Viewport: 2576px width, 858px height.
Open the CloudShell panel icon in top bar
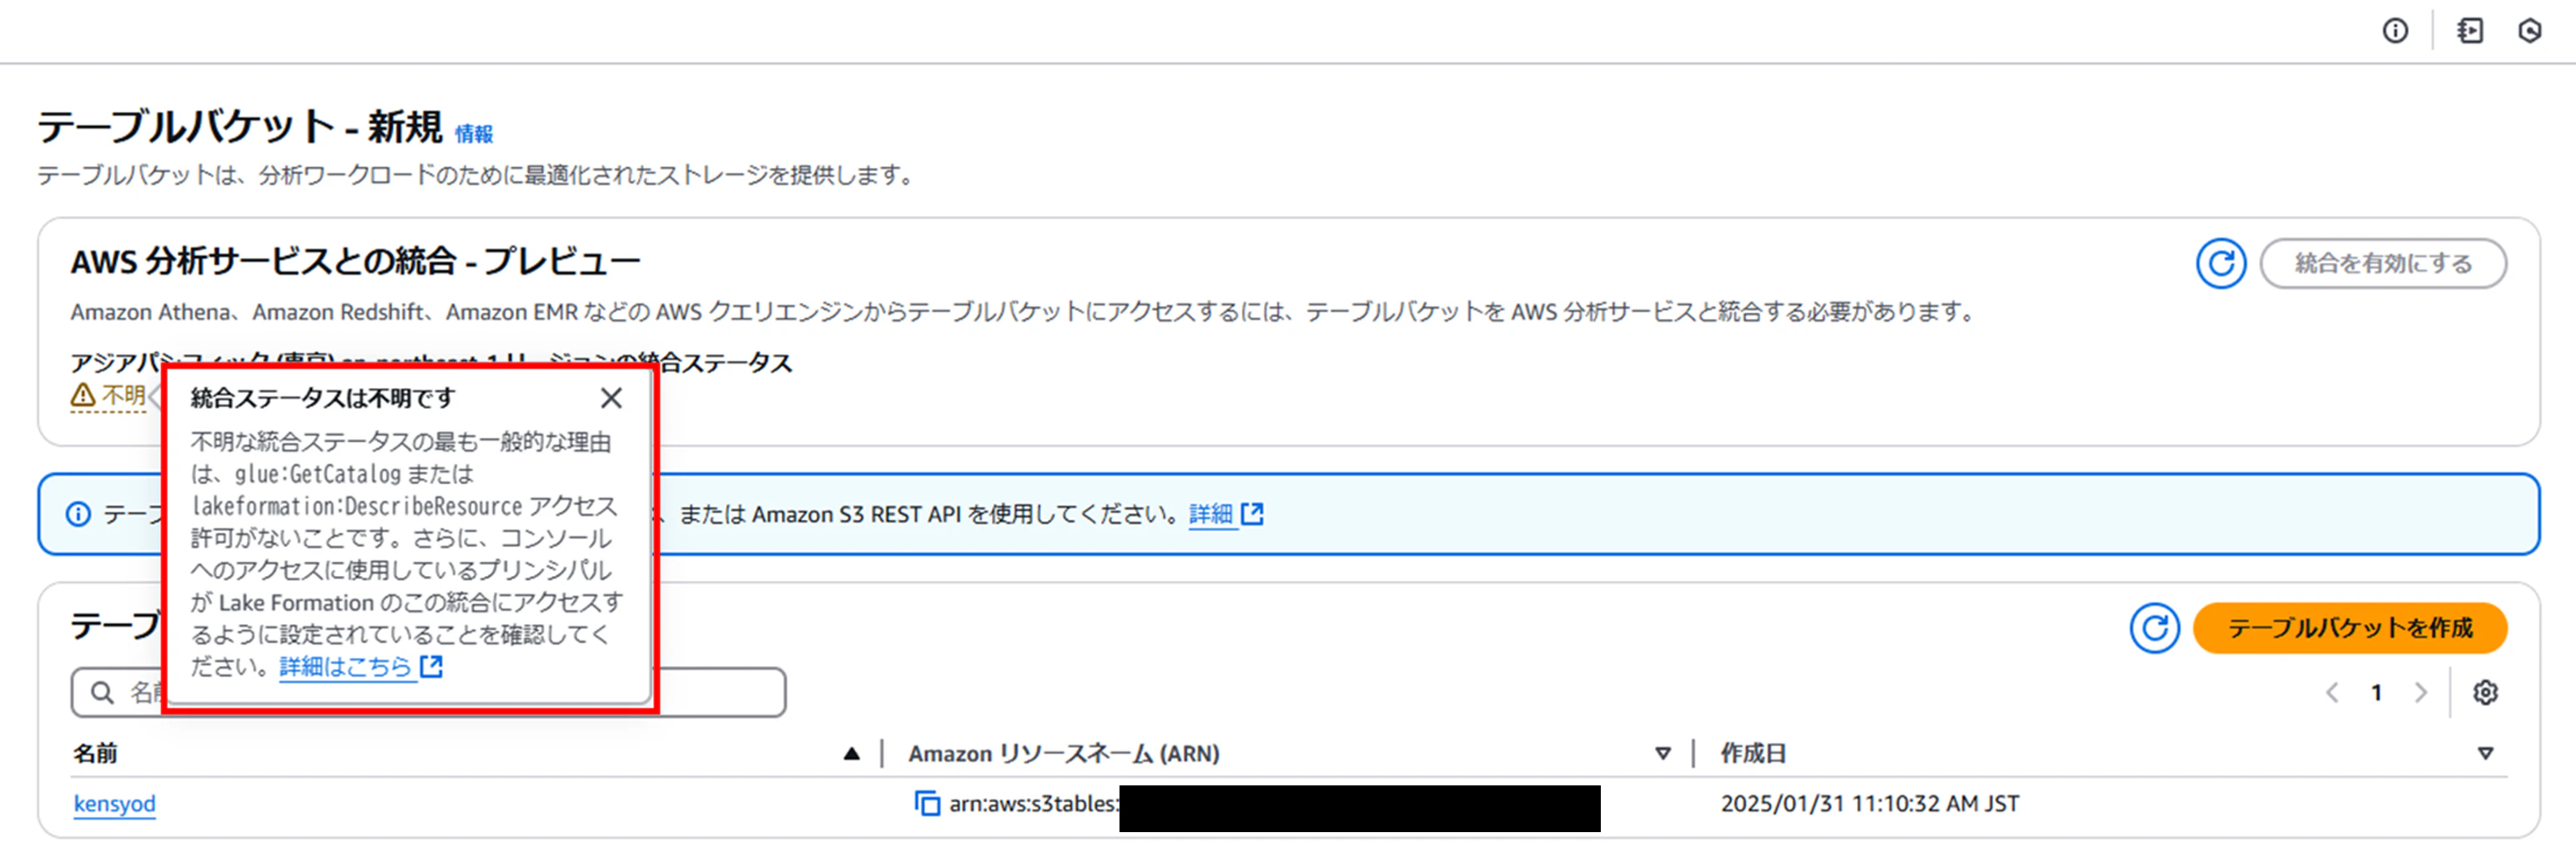2470,31
